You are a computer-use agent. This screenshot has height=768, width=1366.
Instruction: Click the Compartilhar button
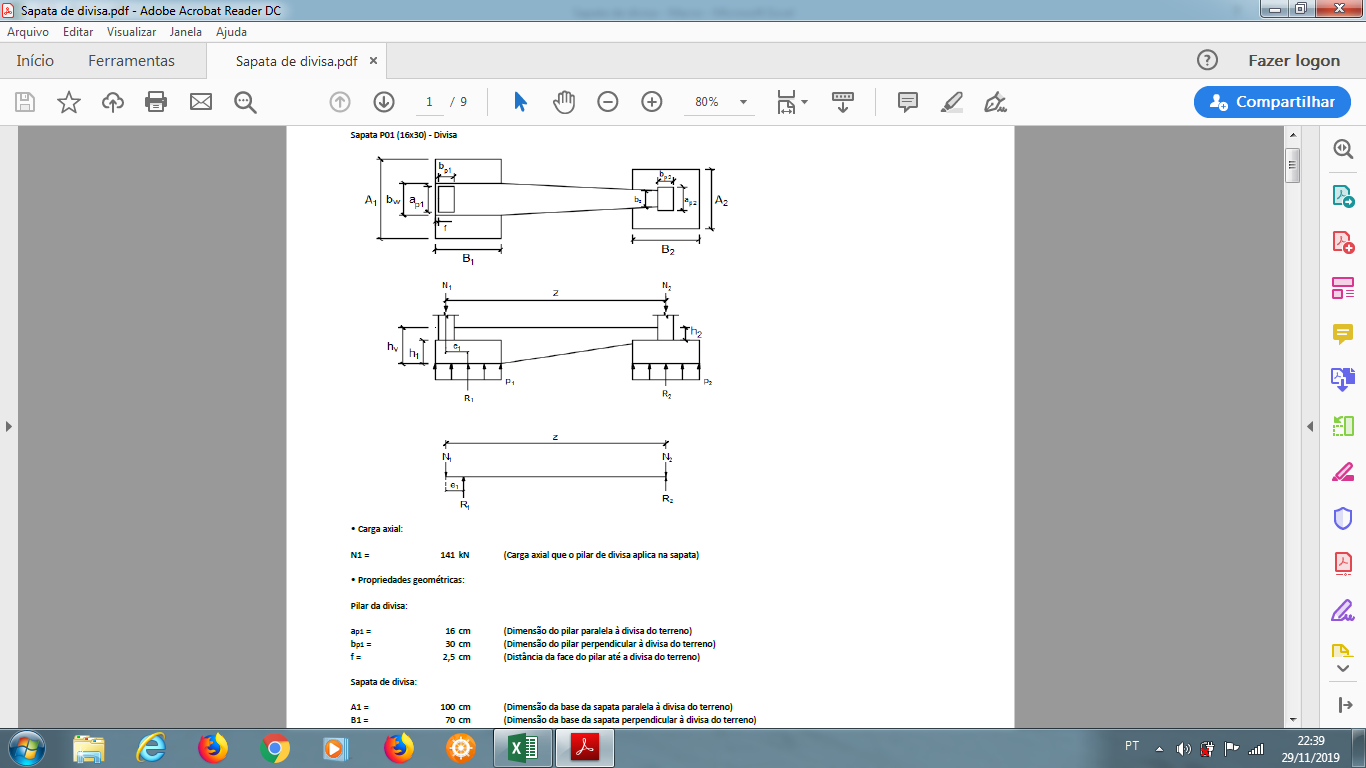click(x=1272, y=102)
